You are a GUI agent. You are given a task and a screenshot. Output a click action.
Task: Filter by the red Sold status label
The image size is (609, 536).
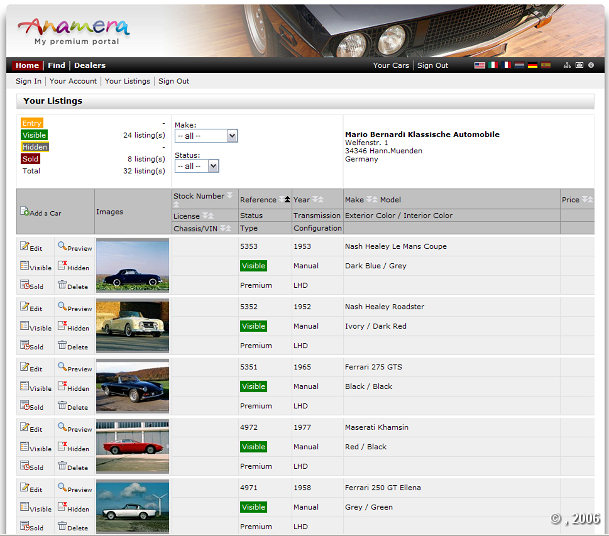[30, 159]
